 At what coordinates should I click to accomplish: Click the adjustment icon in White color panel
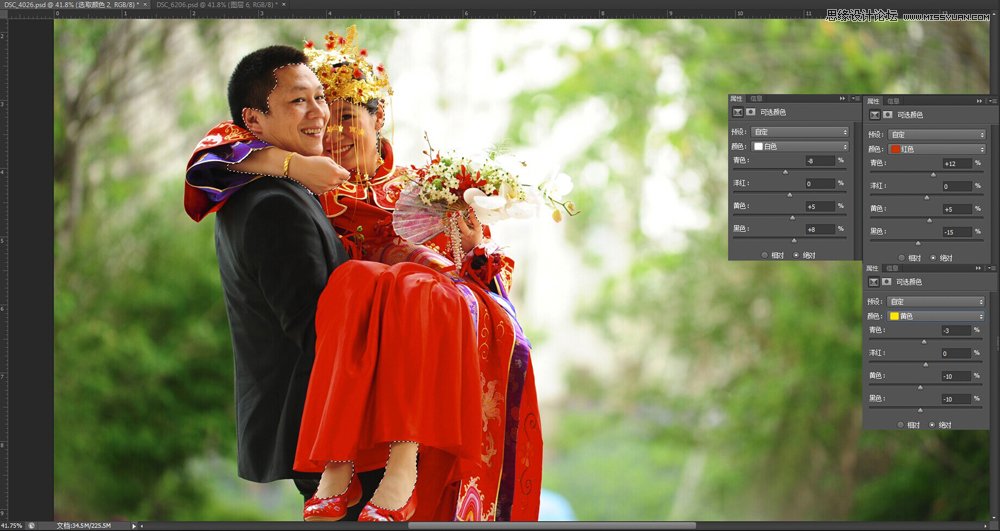(738, 112)
